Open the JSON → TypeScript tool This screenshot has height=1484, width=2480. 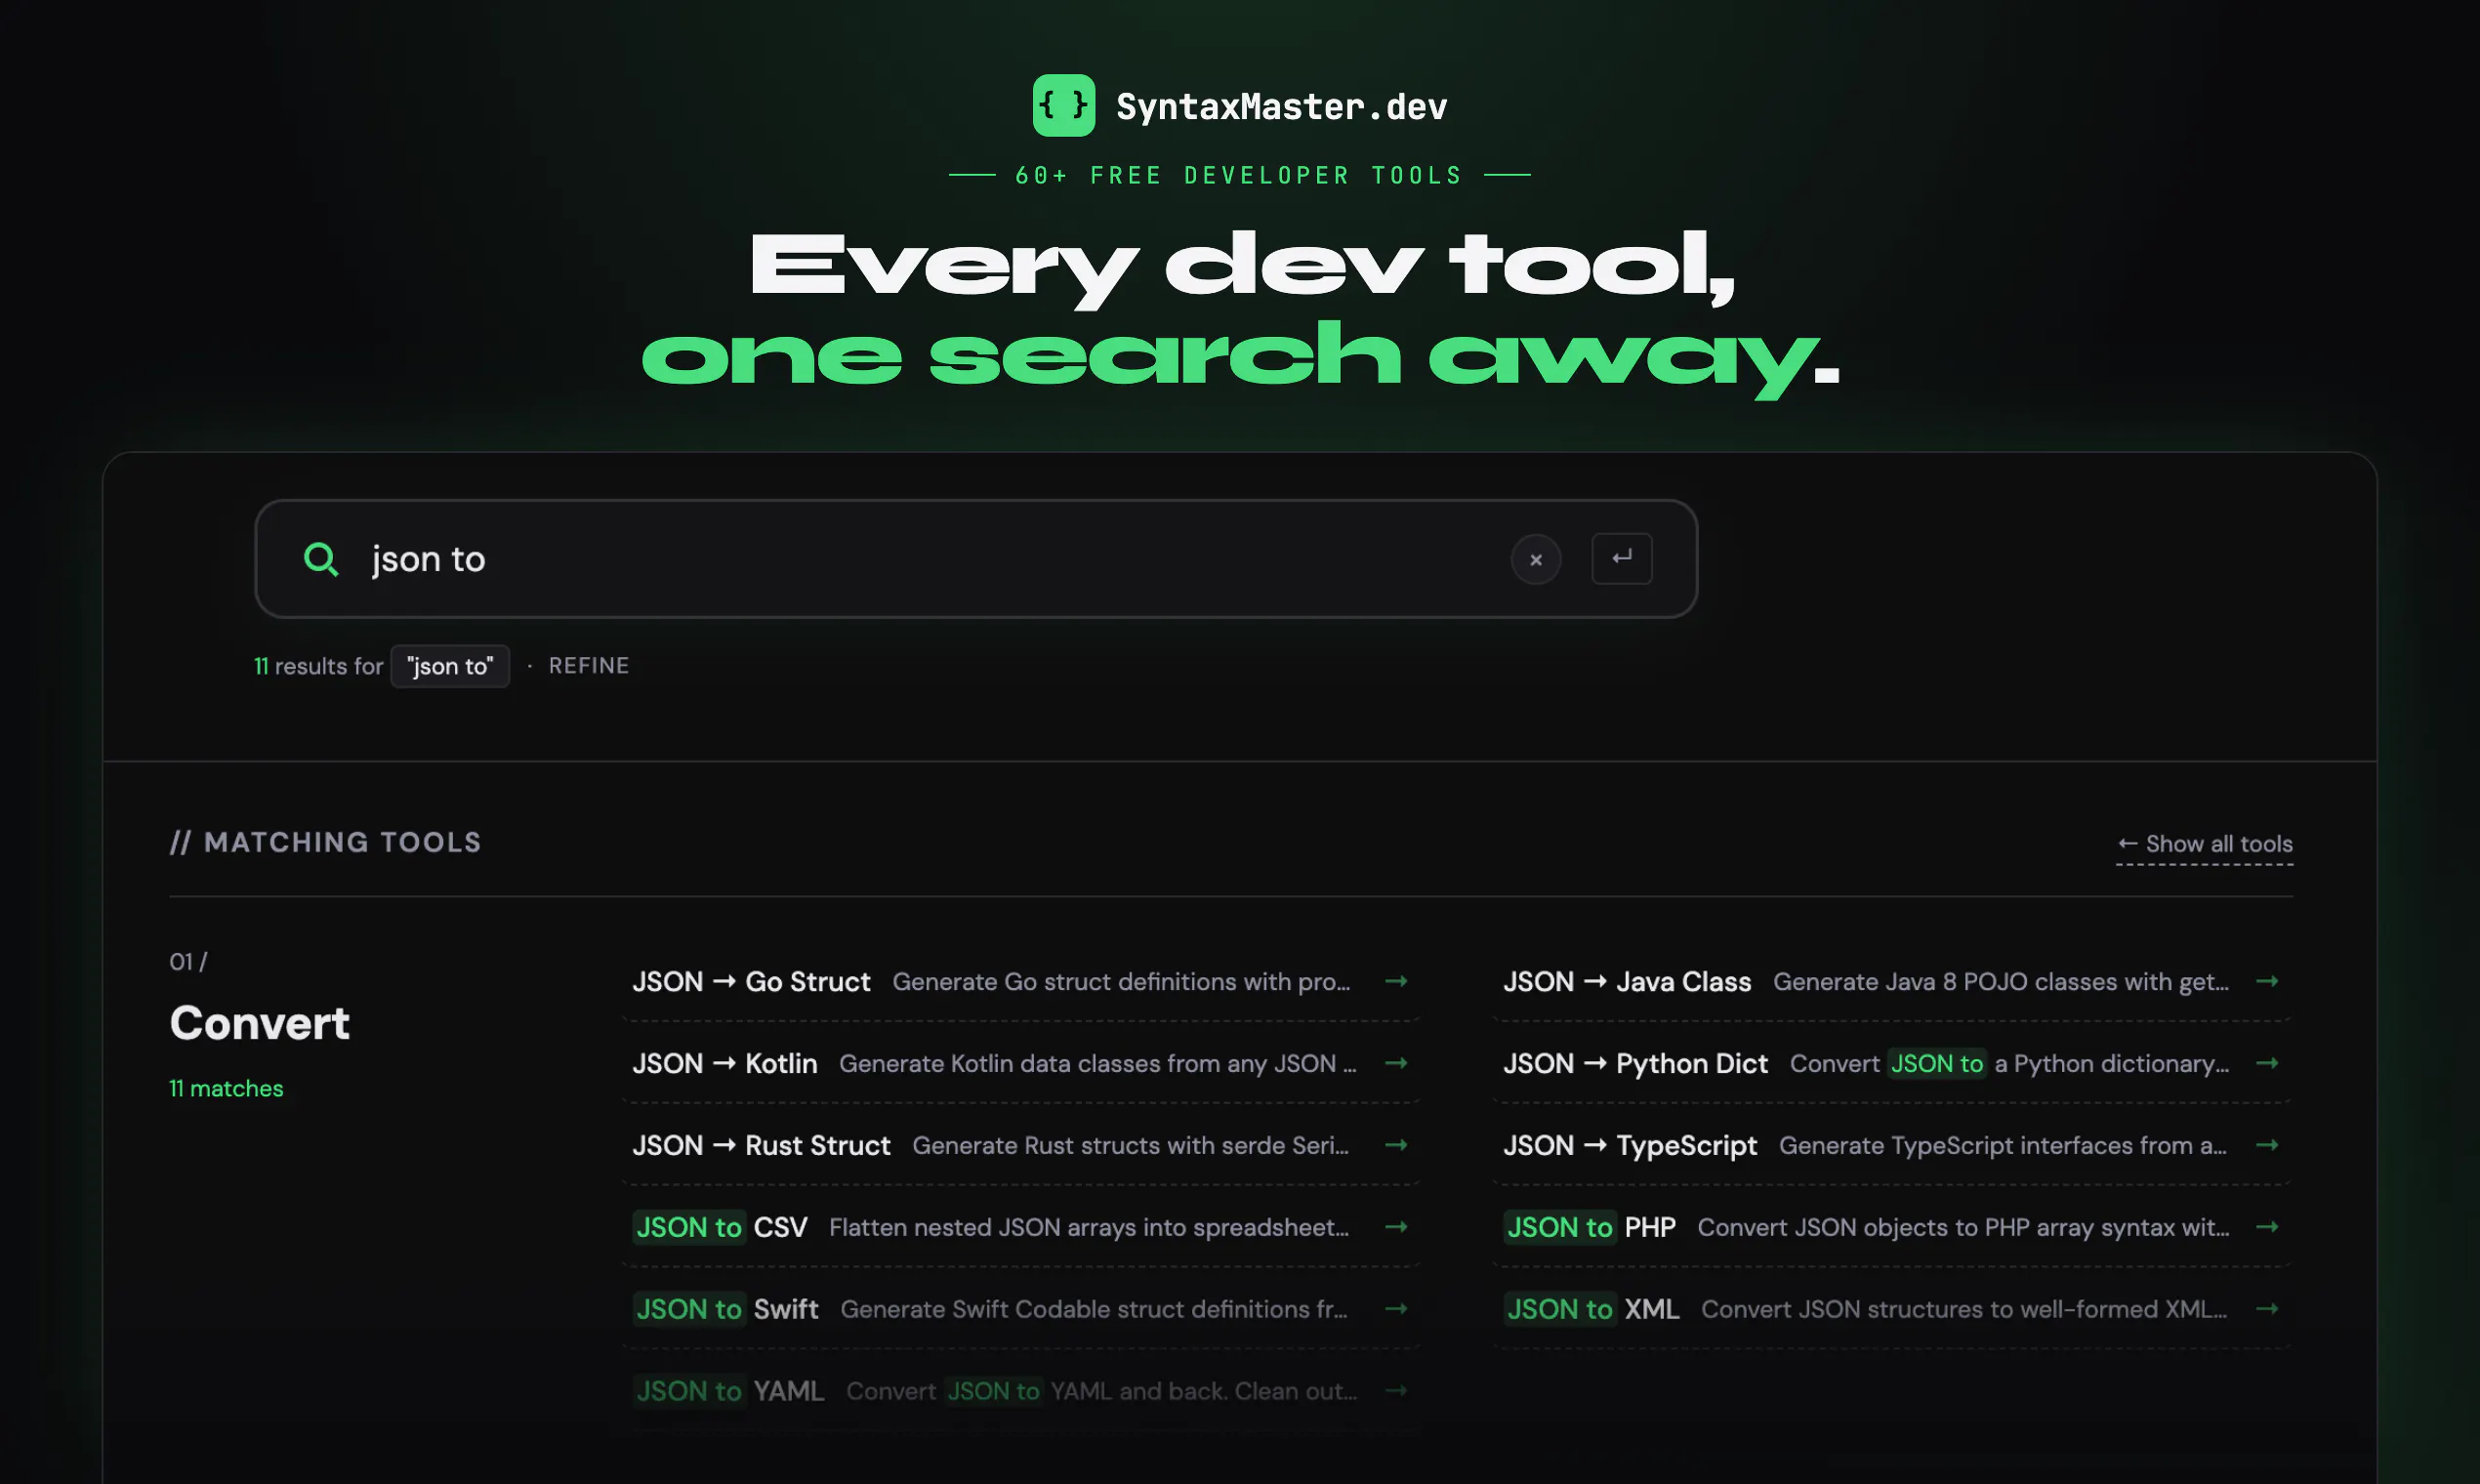pos(1891,1145)
